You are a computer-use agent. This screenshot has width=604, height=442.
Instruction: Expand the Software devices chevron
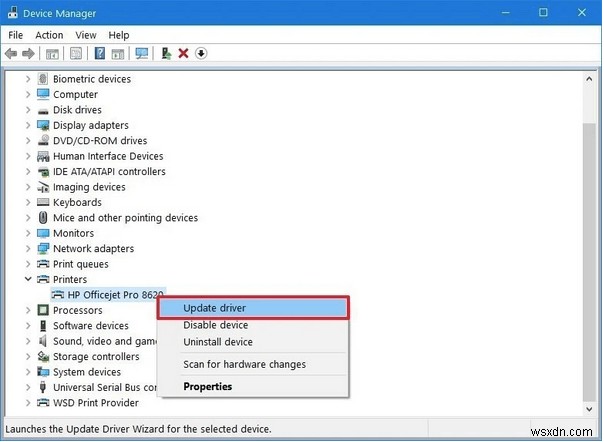[x=28, y=325]
